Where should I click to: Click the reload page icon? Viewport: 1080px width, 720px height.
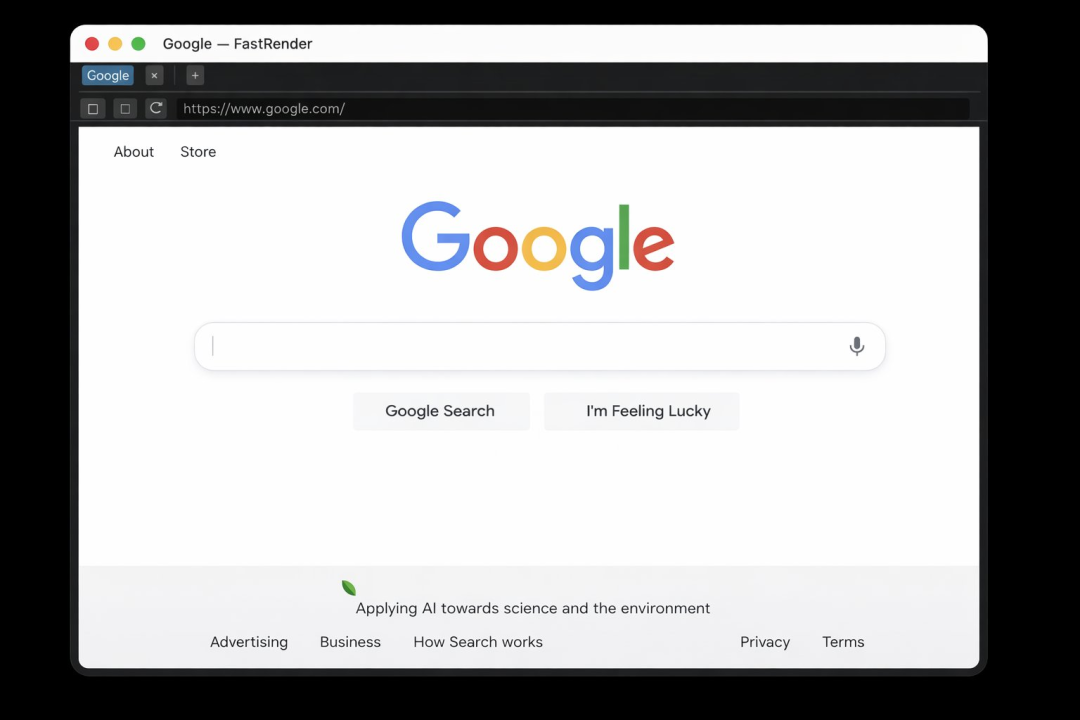[156, 108]
